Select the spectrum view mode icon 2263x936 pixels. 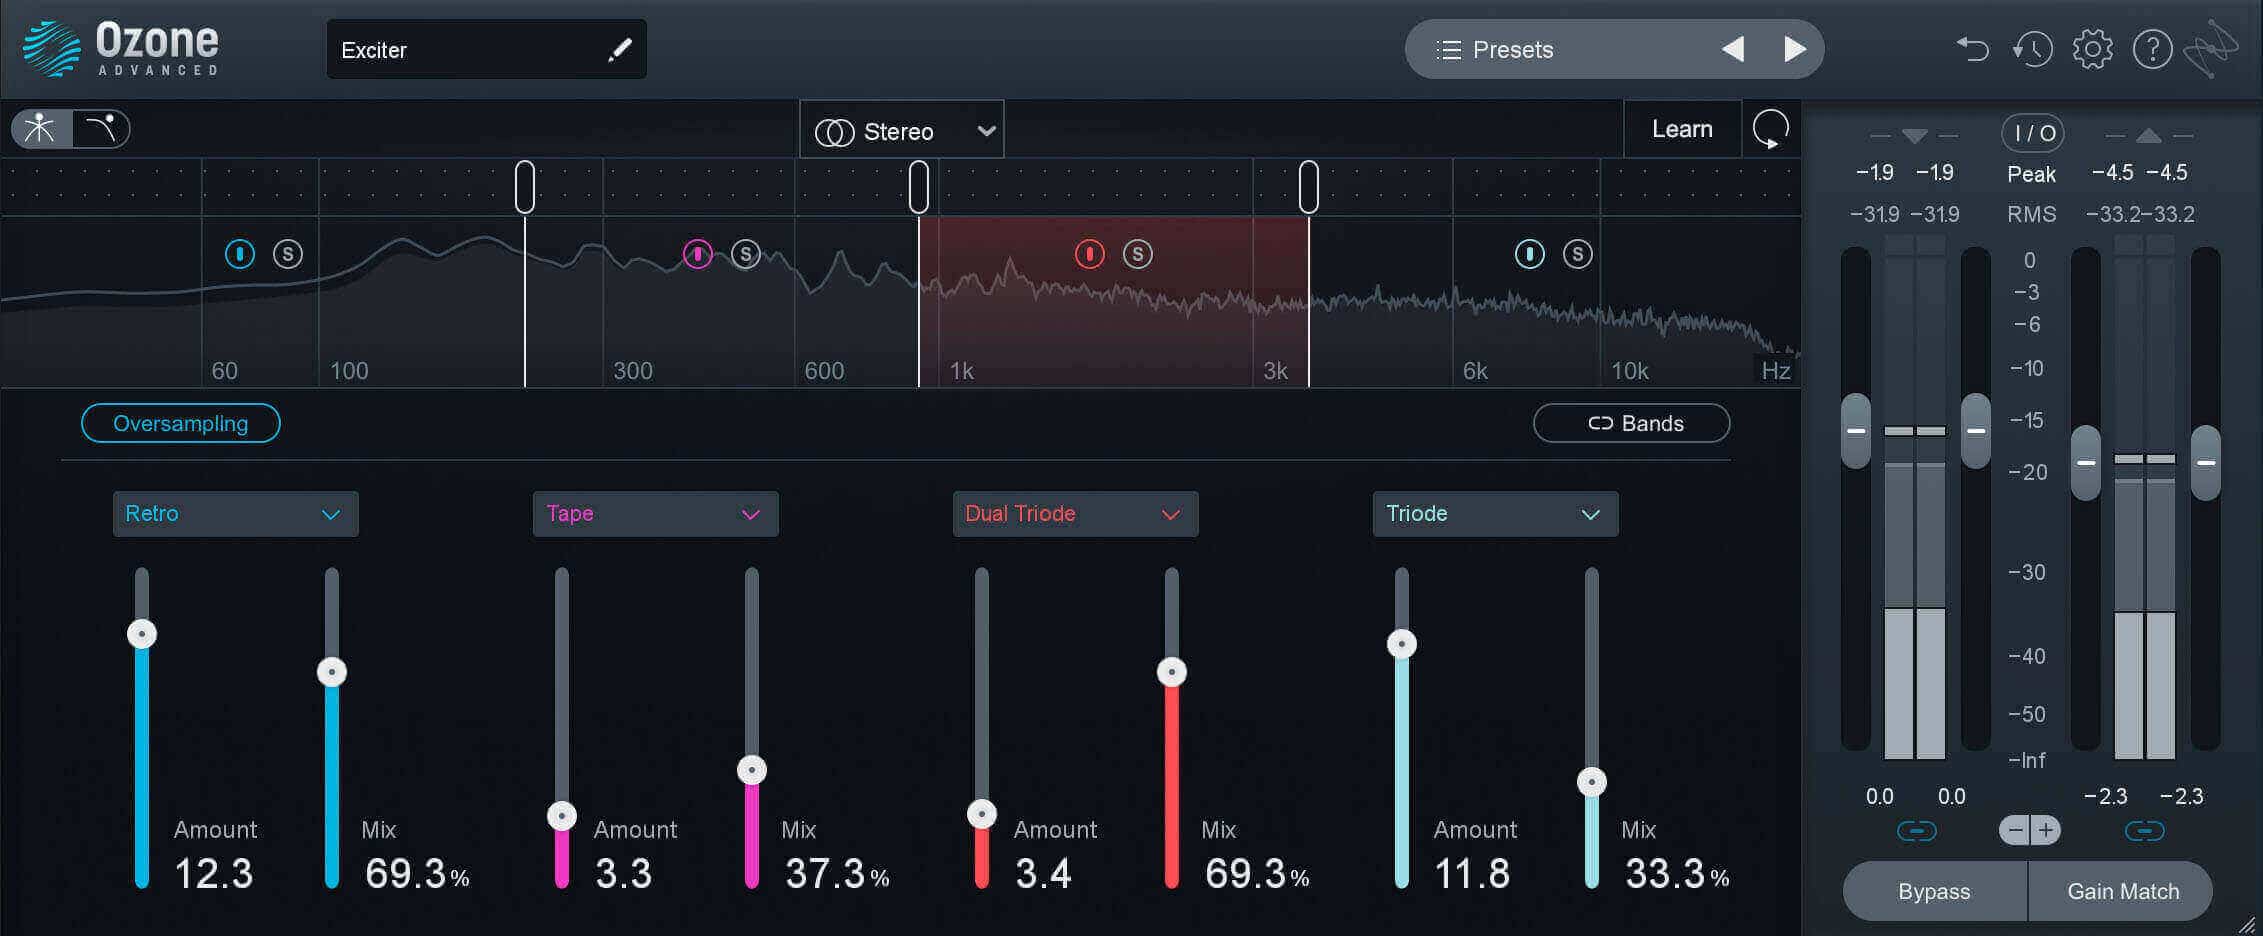pyautogui.click(x=41, y=129)
